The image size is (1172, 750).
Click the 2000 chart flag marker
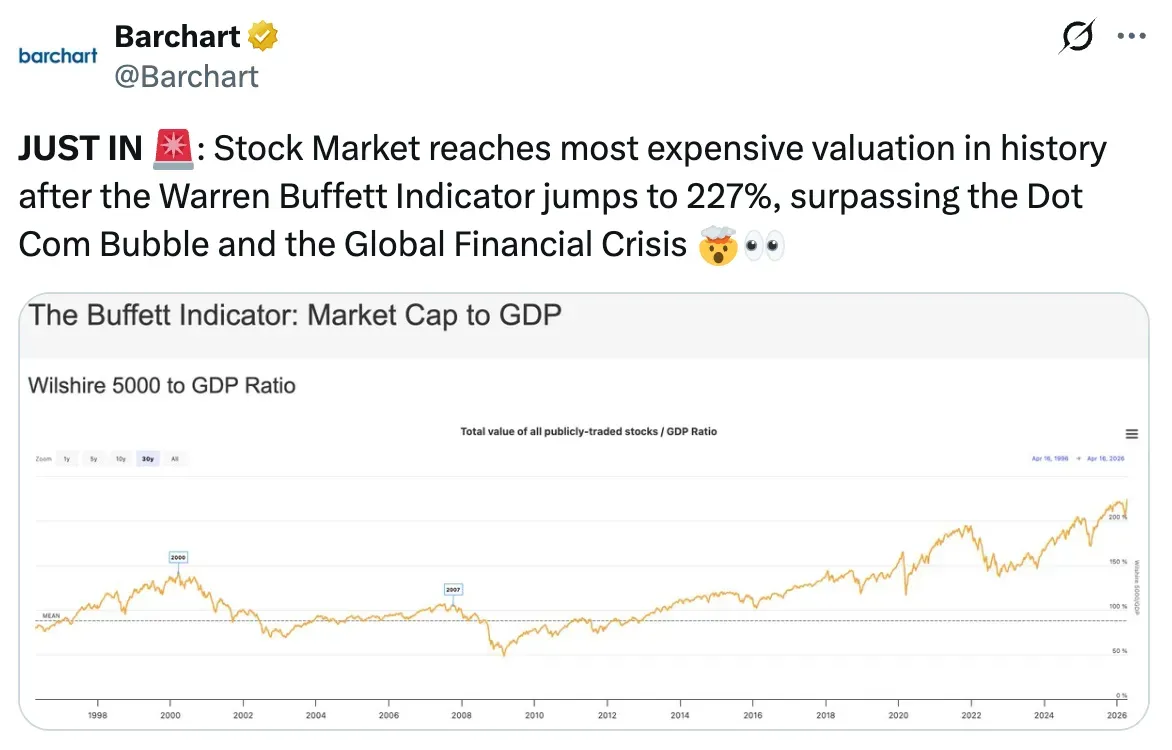pyautogui.click(x=178, y=557)
